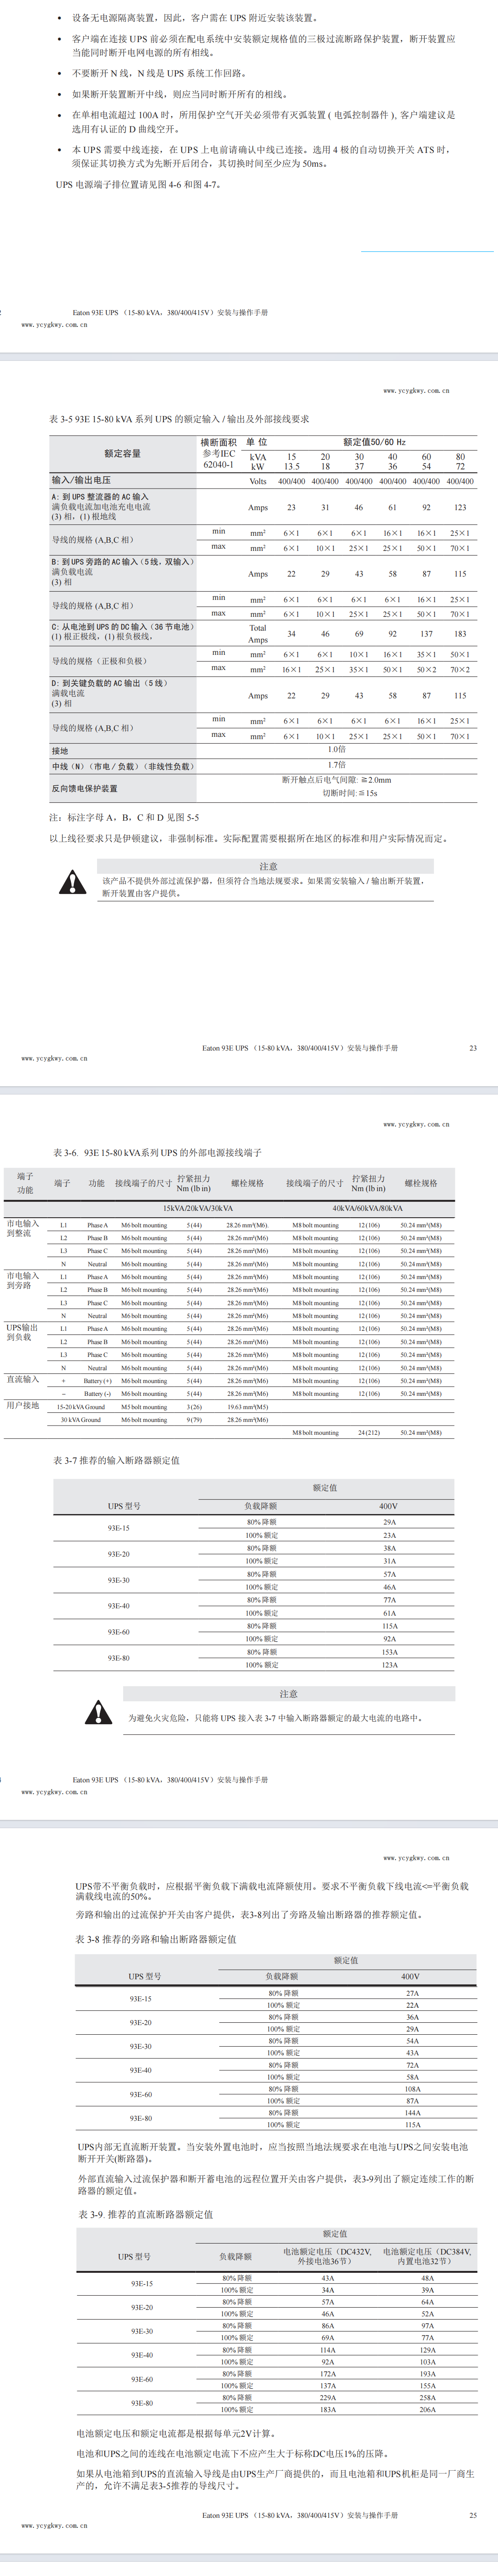Click the '市电输入到旁路' terminal group label
The height and width of the screenshot is (2576, 498).
[x=22, y=1280]
